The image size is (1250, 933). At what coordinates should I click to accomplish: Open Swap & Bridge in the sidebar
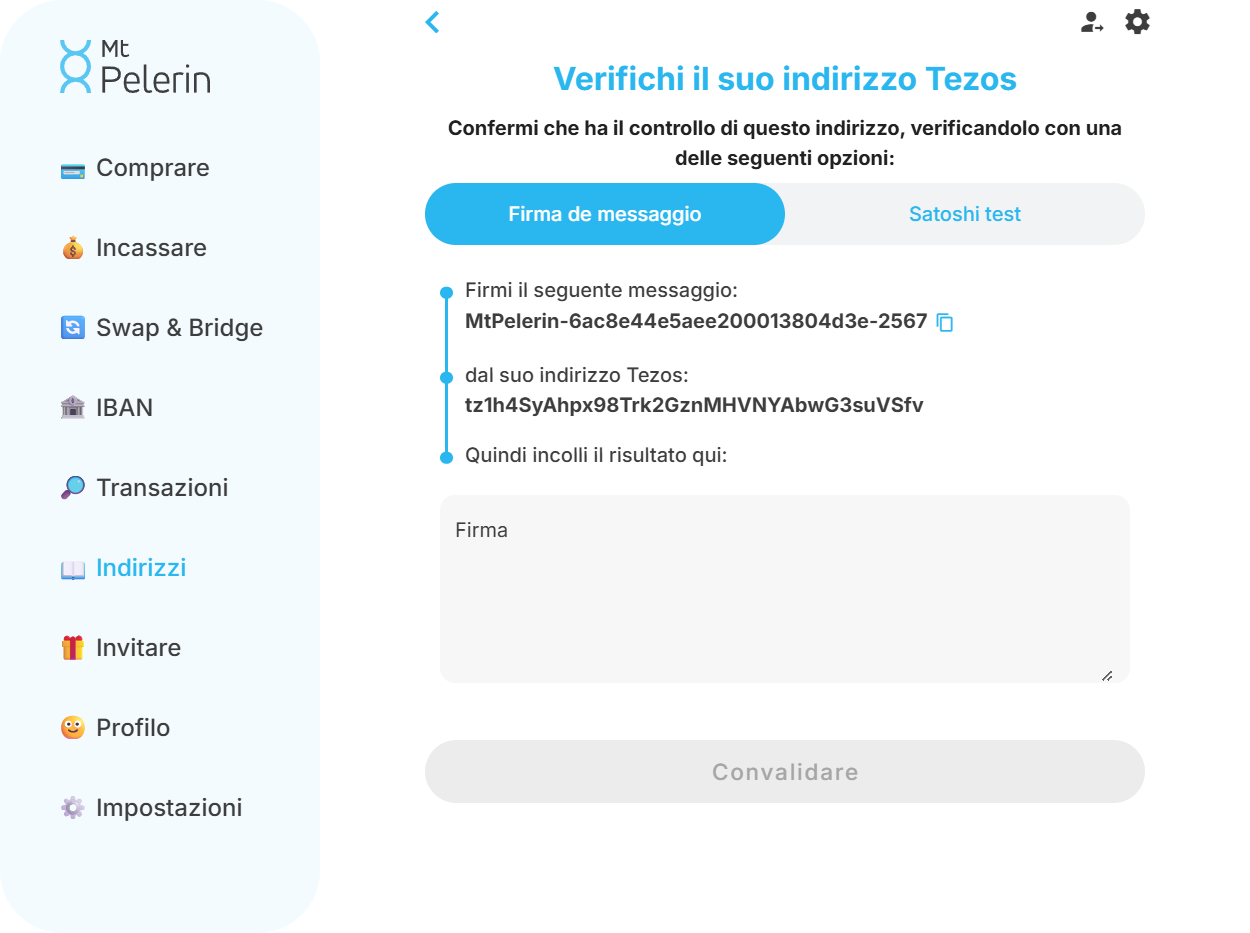coord(179,328)
